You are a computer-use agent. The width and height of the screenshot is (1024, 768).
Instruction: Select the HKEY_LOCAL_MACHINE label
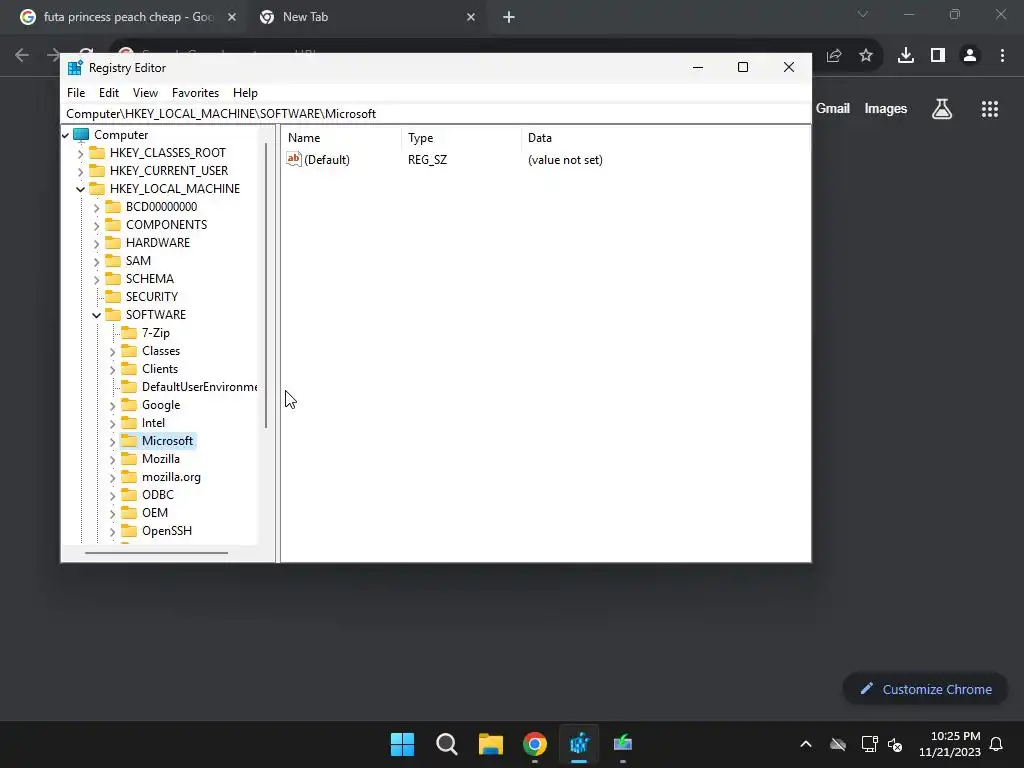[174, 189]
